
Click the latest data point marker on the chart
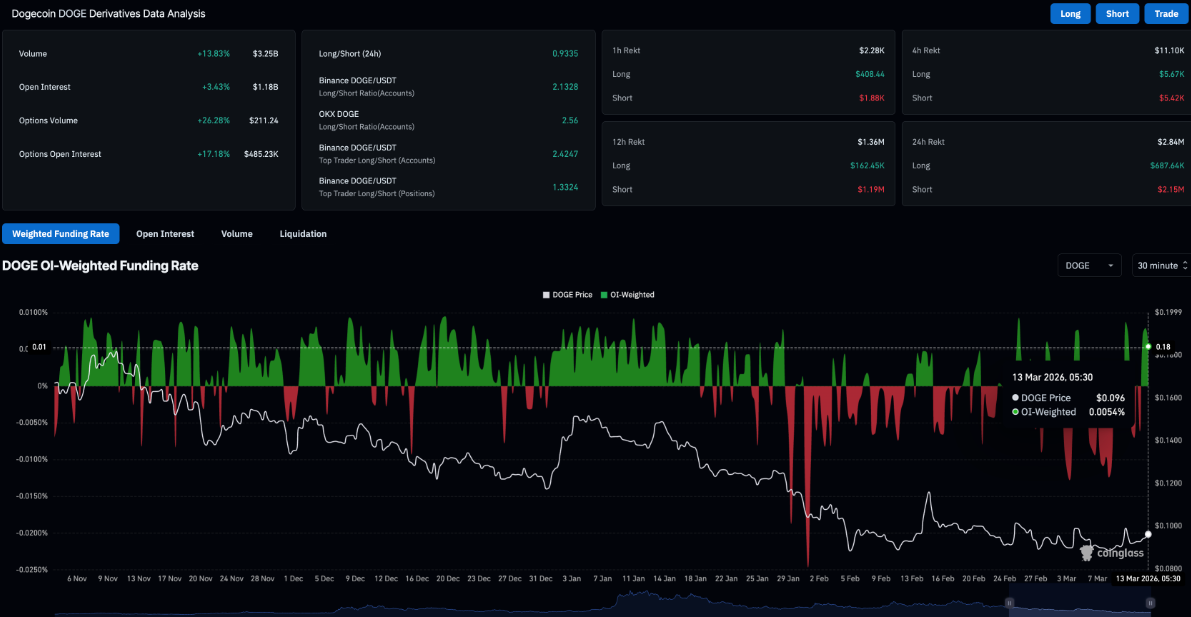[1148, 534]
